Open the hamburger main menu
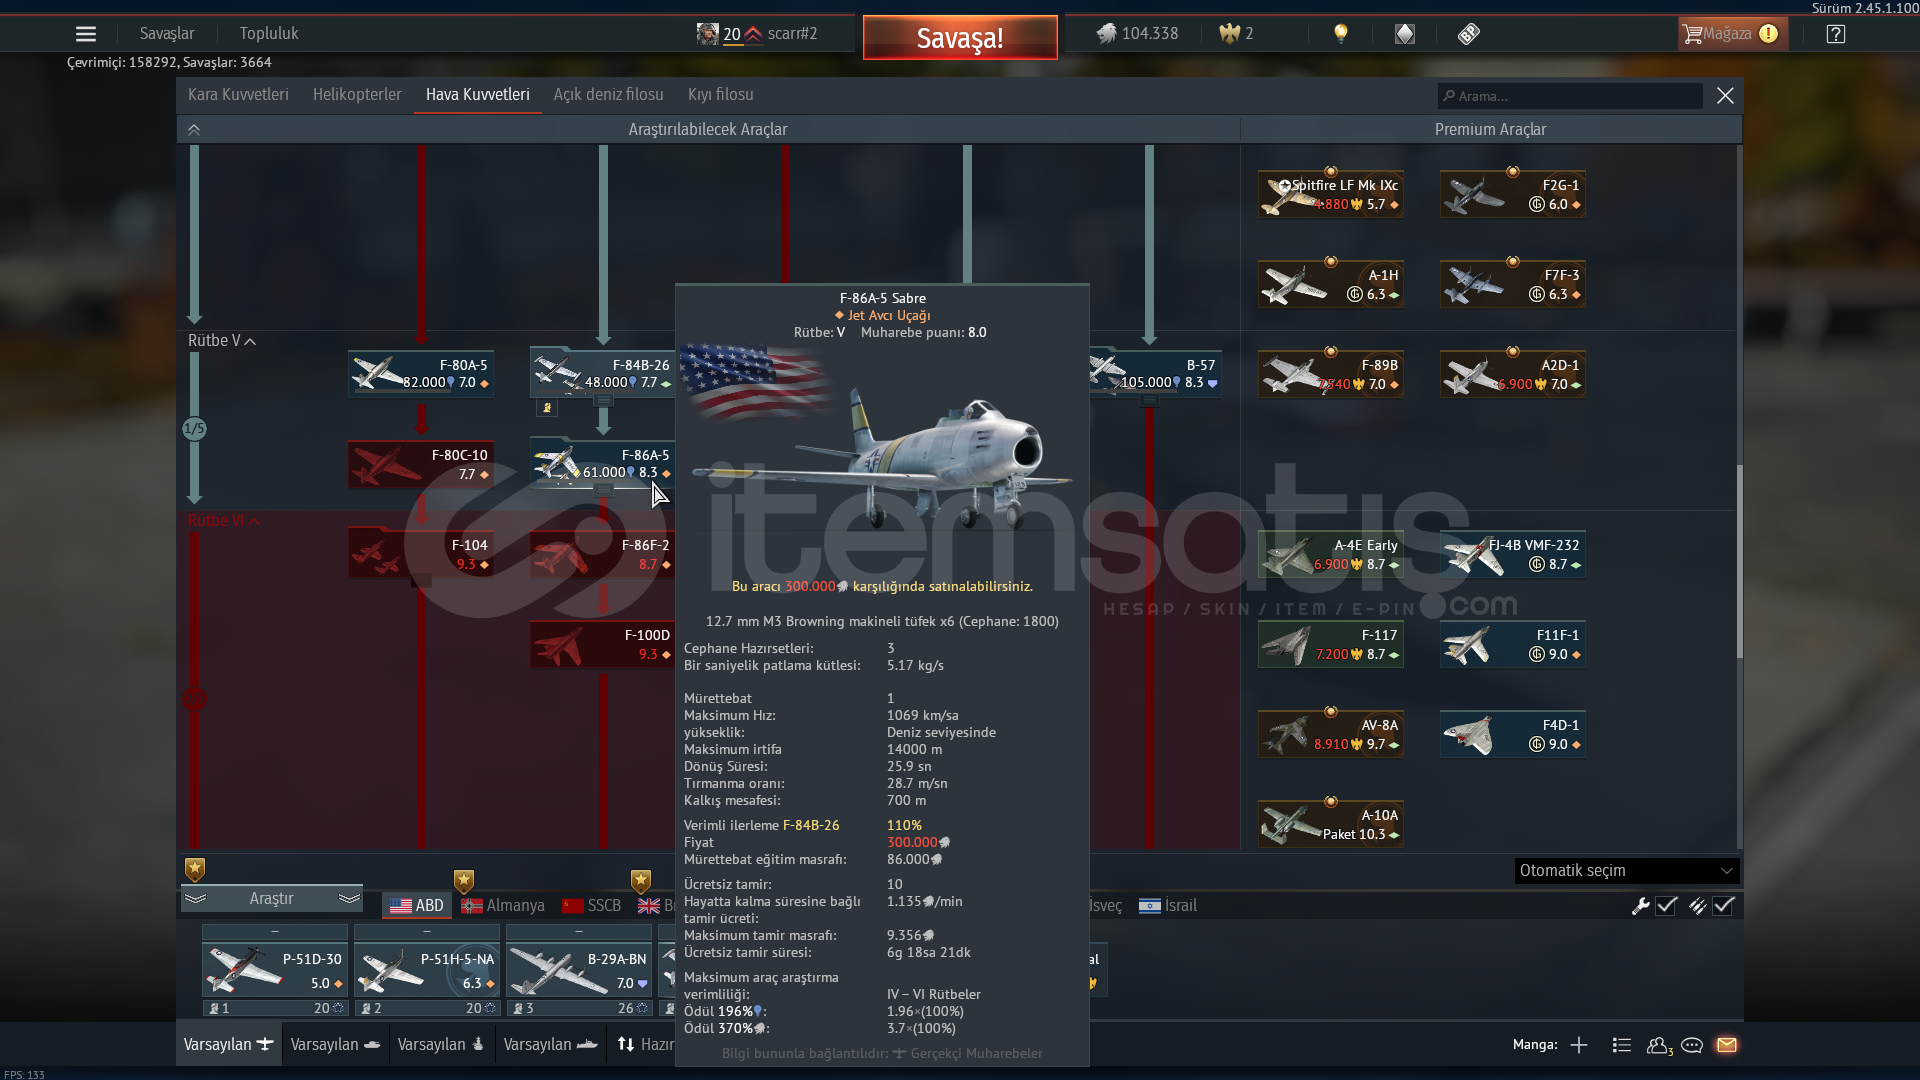This screenshot has width=1920, height=1080. coord(86,34)
